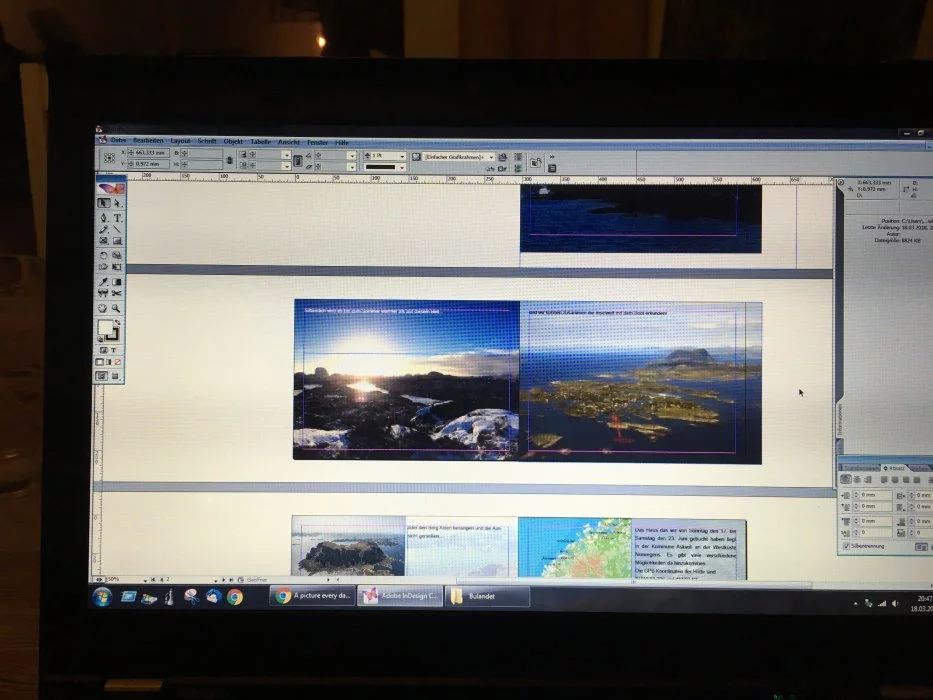Select the black arrow Selection tool
The width and height of the screenshot is (933, 700).
click(104, 203)
